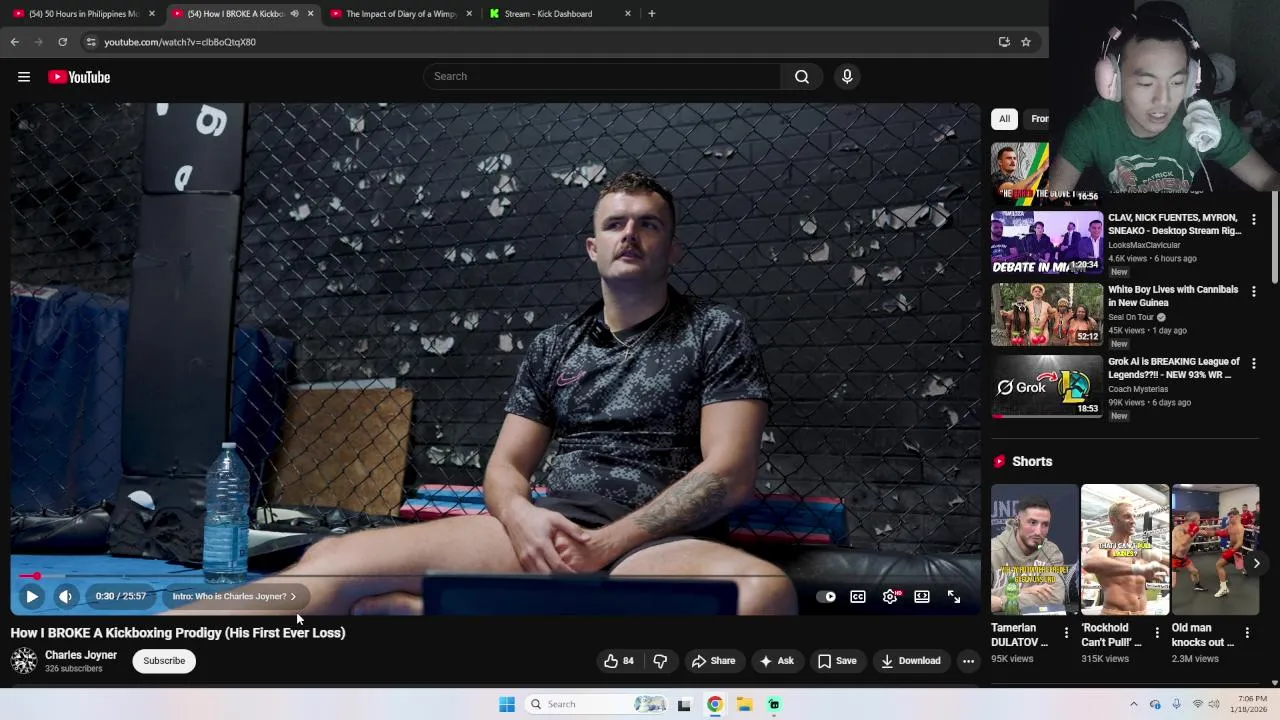Click the Coach Mysterias channel name

click(x=1138, y=389)
